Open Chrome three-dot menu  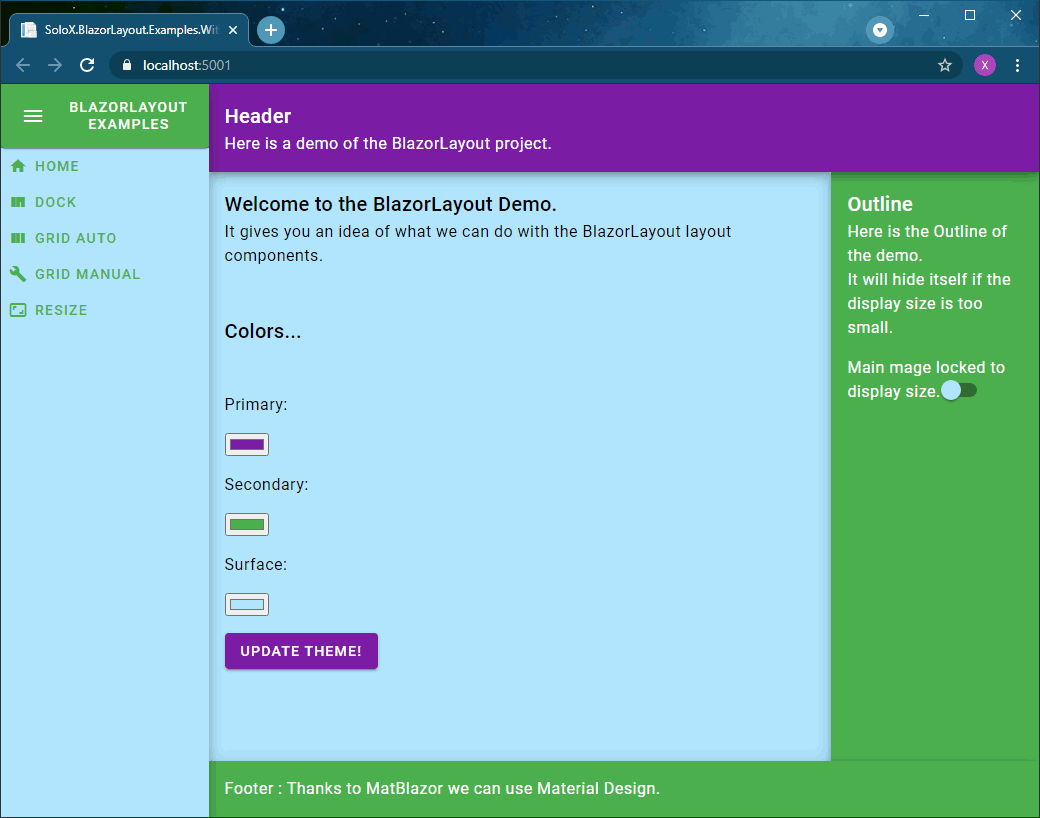click(x=1017, y=65)
